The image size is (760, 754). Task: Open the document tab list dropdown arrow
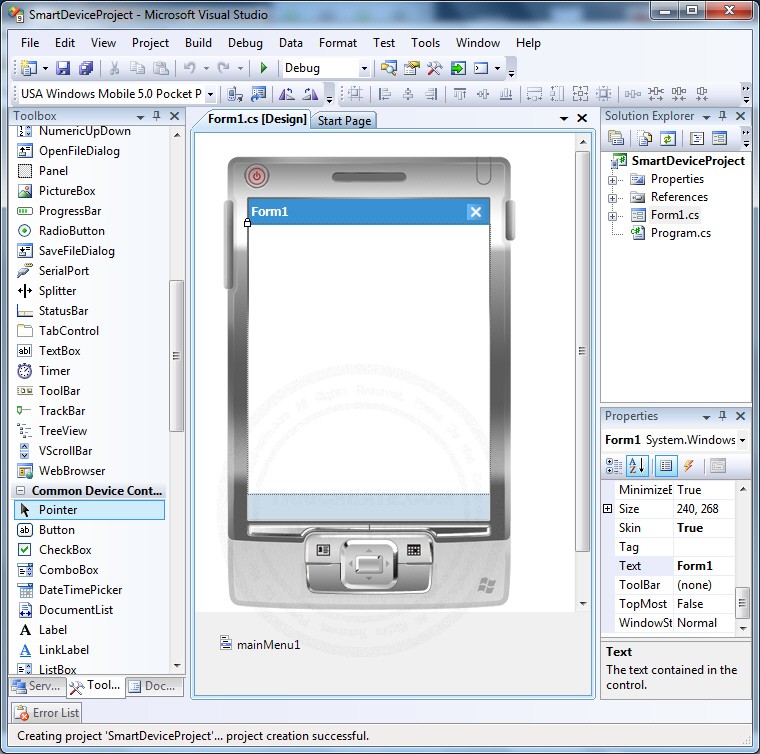click(x=564, y=118)
